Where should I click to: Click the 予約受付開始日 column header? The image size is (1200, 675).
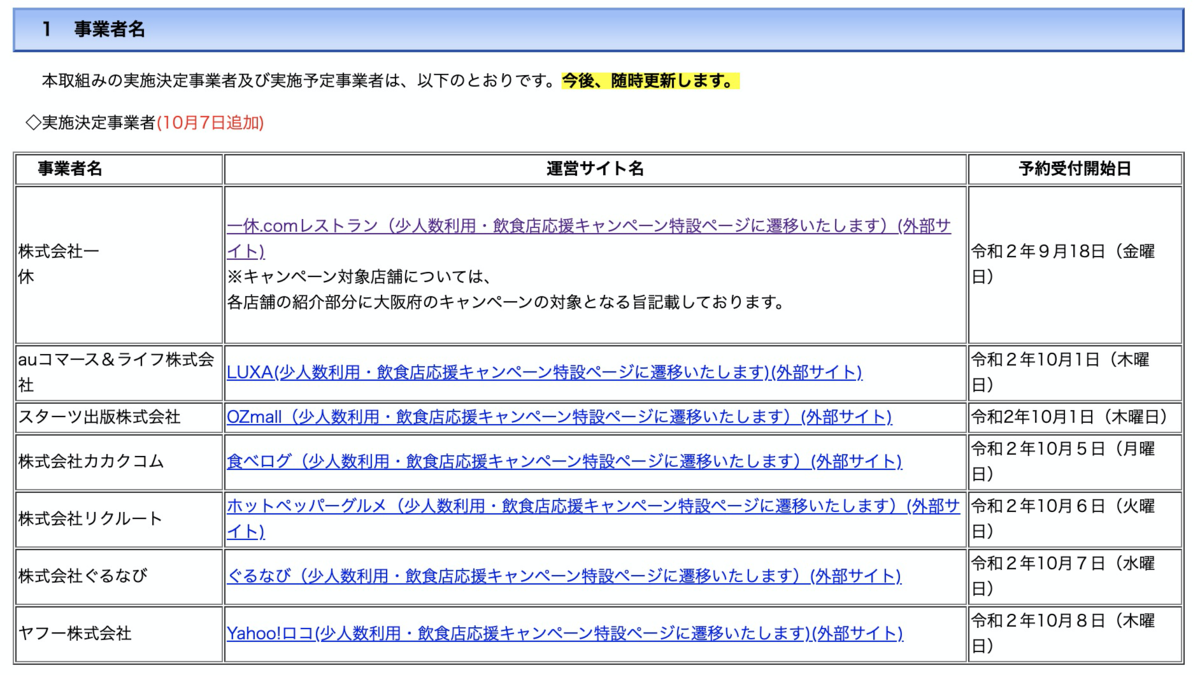(1075, 169)
